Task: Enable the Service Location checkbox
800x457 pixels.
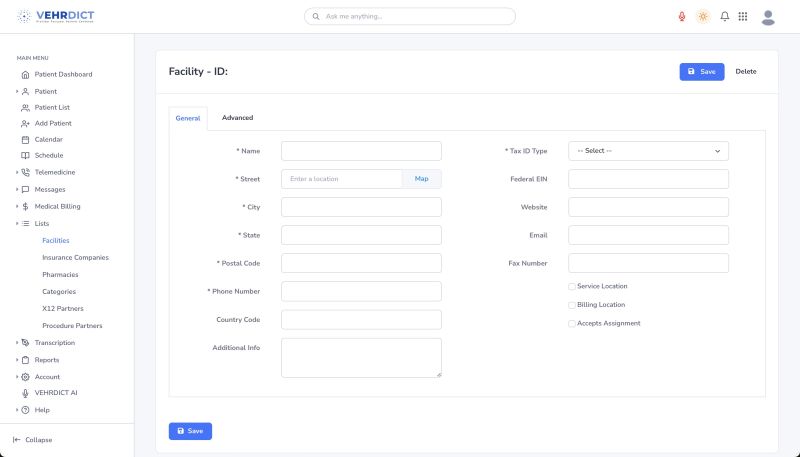Action: click(x=572, y=286)
